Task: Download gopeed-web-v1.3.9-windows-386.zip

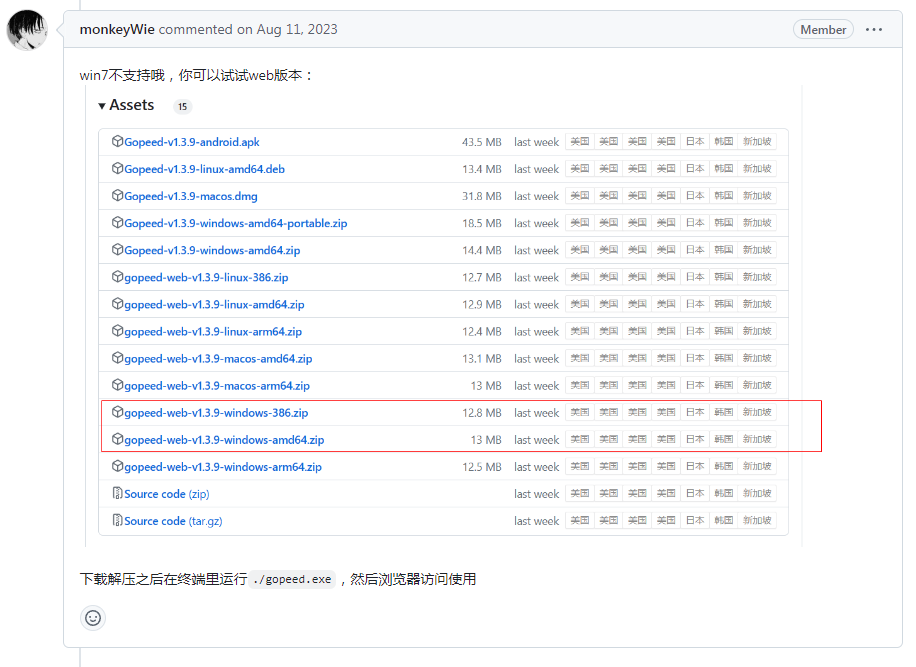Action: [216, 412]
